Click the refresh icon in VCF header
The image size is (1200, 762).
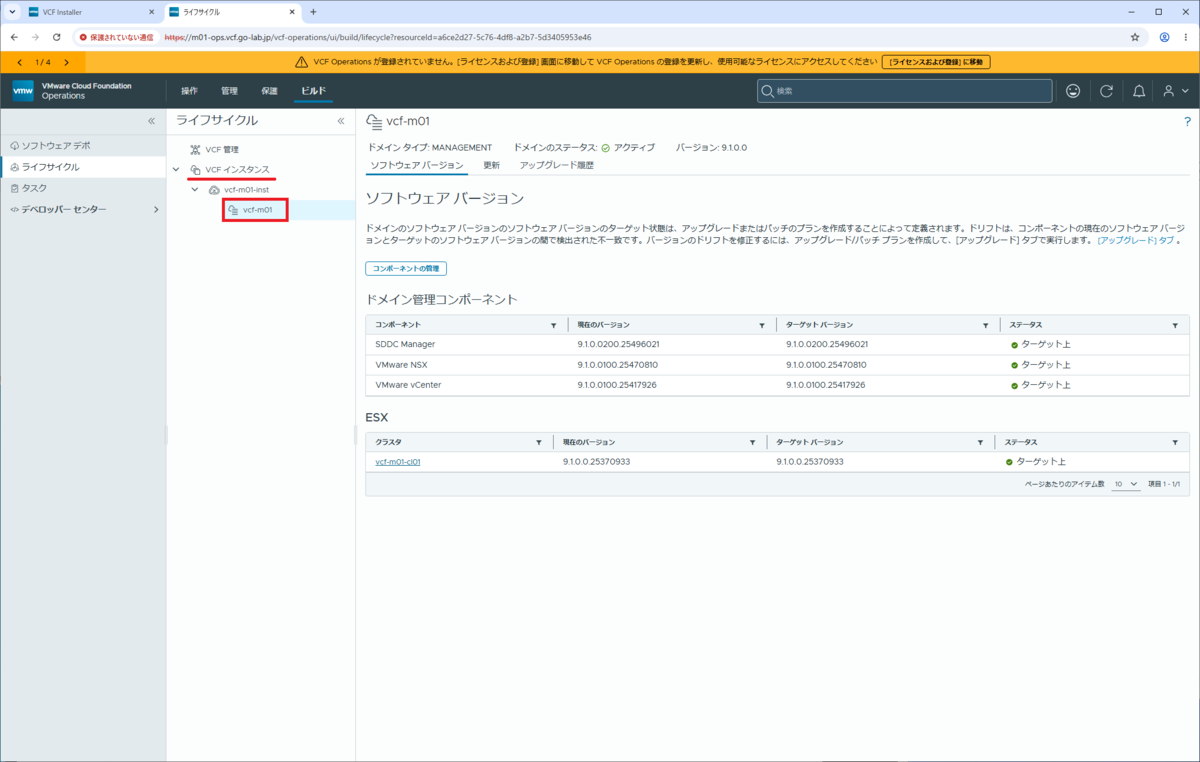pos(1106,91)
